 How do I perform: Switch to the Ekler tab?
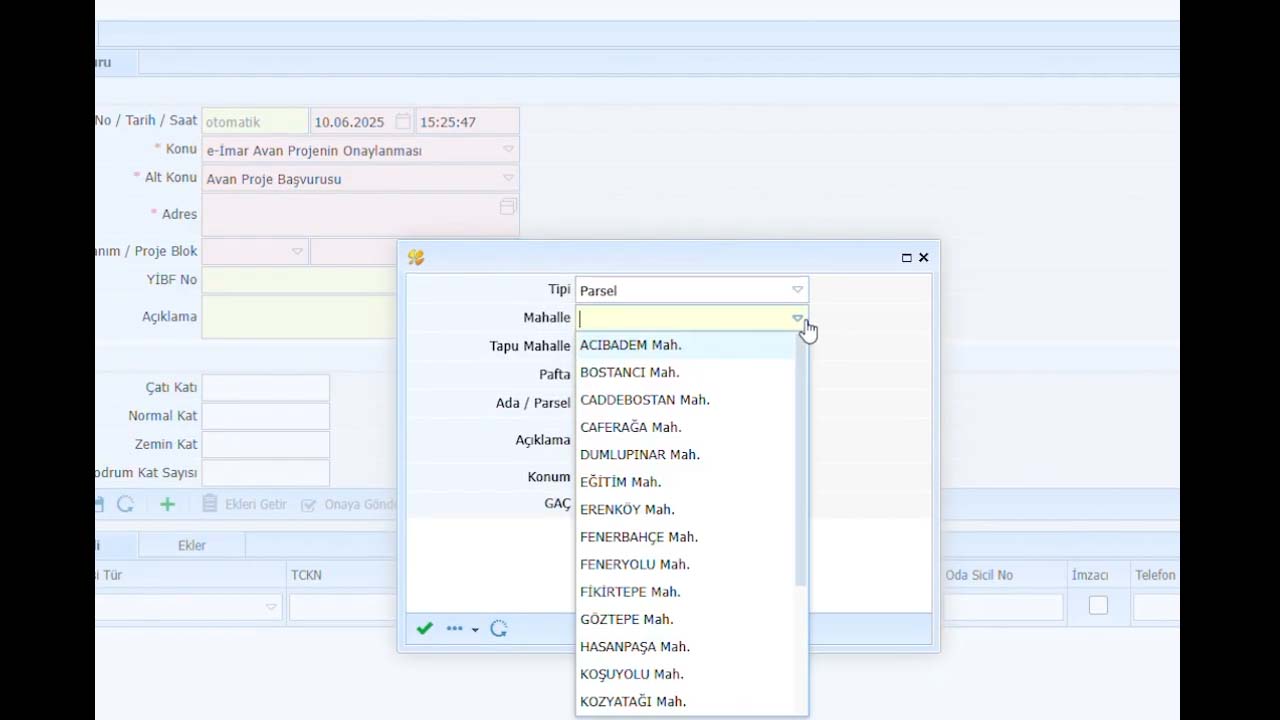point(192,545)
